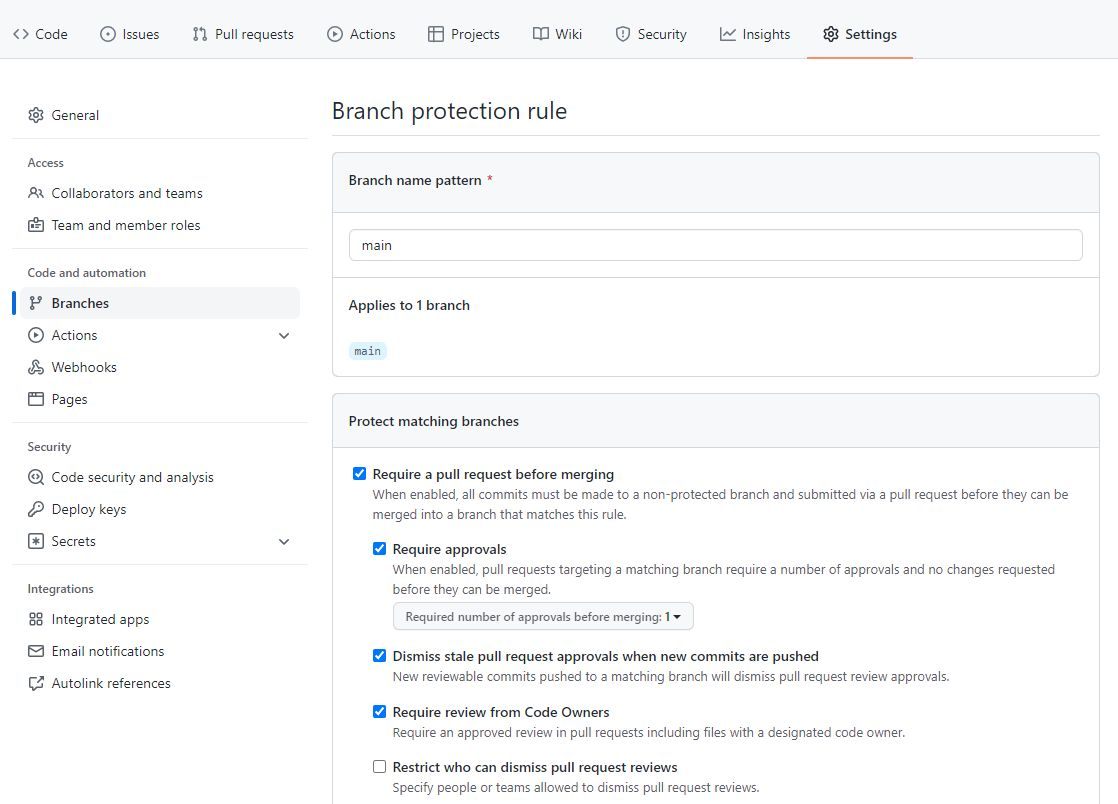Viewport: 1118px width, 804px height.
Task: Disable Dismiss stale pull request approvals
Action: pos(379,655)
